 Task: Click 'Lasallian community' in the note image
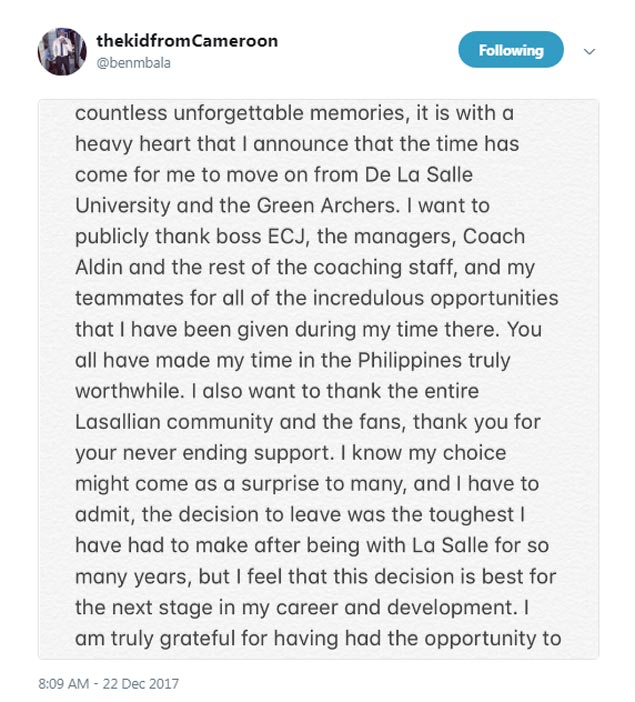(174, 422)
